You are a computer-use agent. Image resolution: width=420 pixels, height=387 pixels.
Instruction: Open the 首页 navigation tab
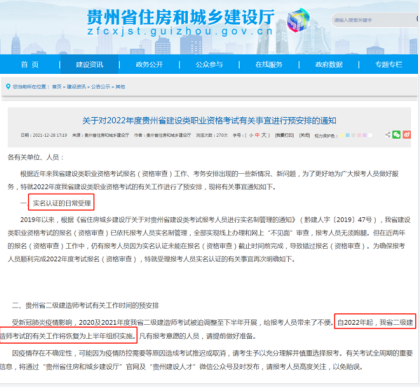pos(30,64)
